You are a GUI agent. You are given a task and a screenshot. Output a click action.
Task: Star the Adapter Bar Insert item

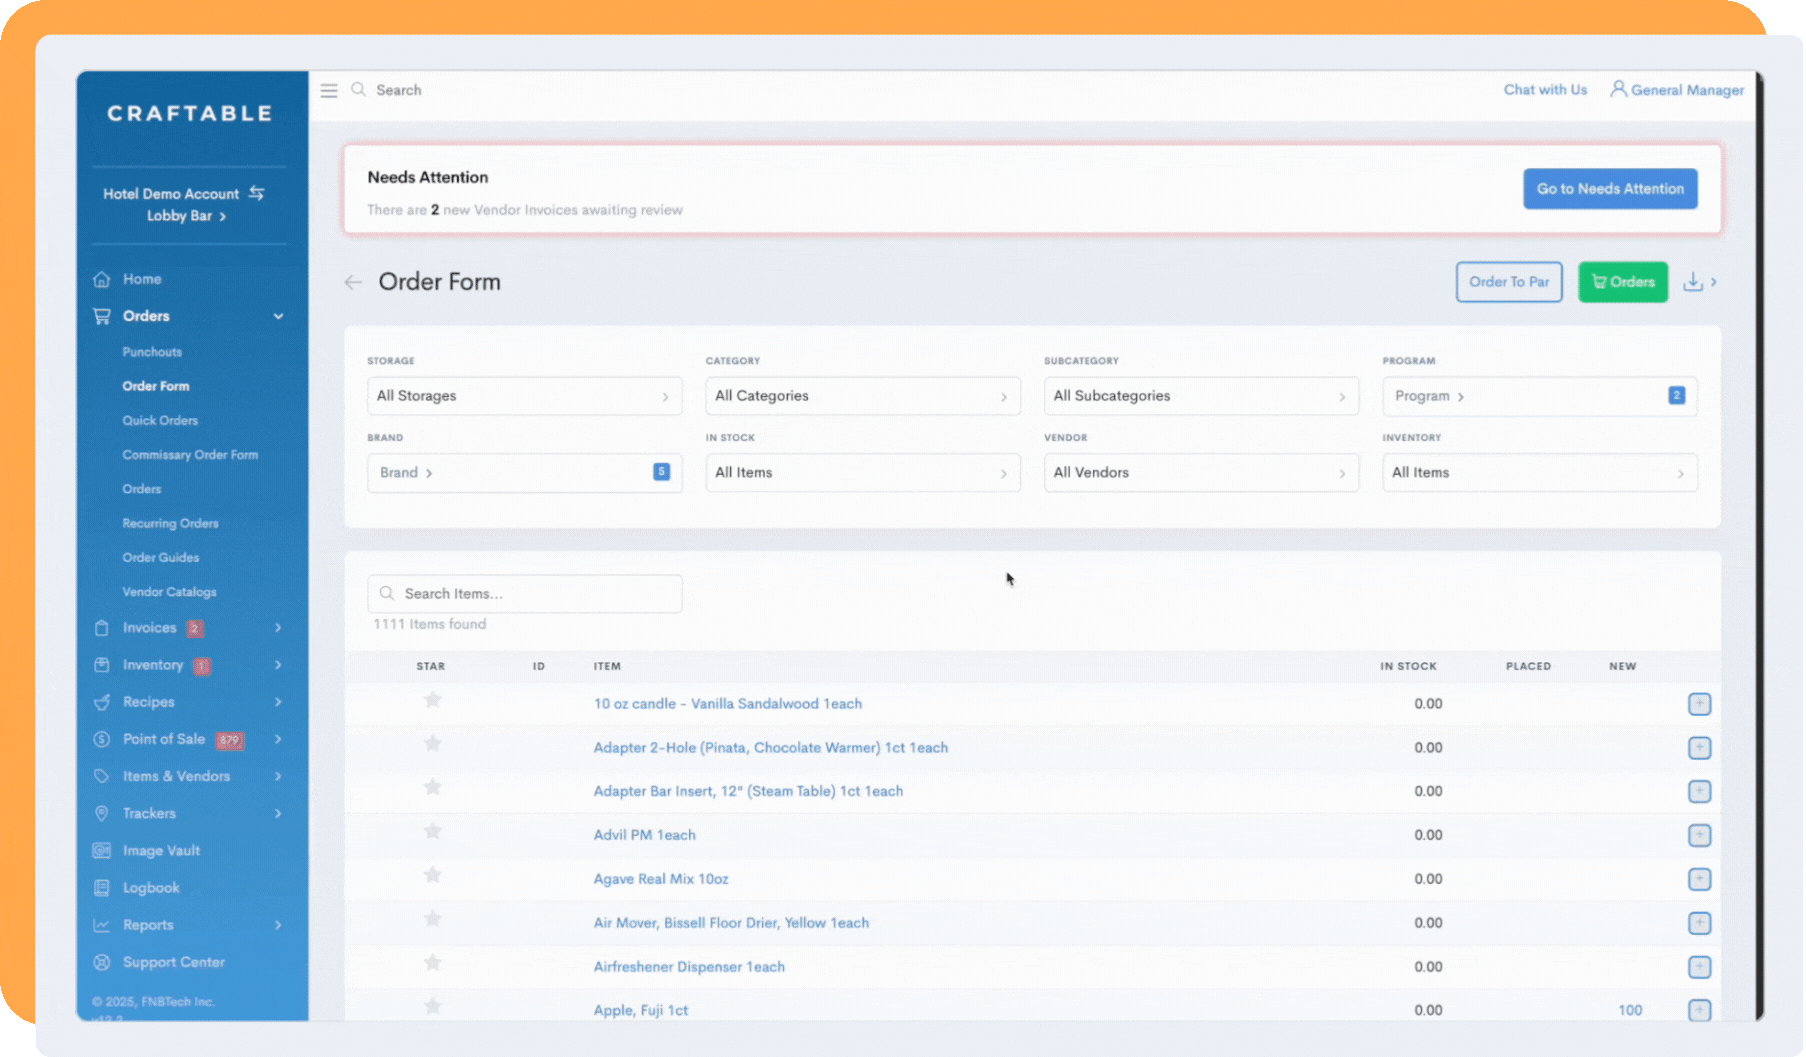tap(432, 787)
